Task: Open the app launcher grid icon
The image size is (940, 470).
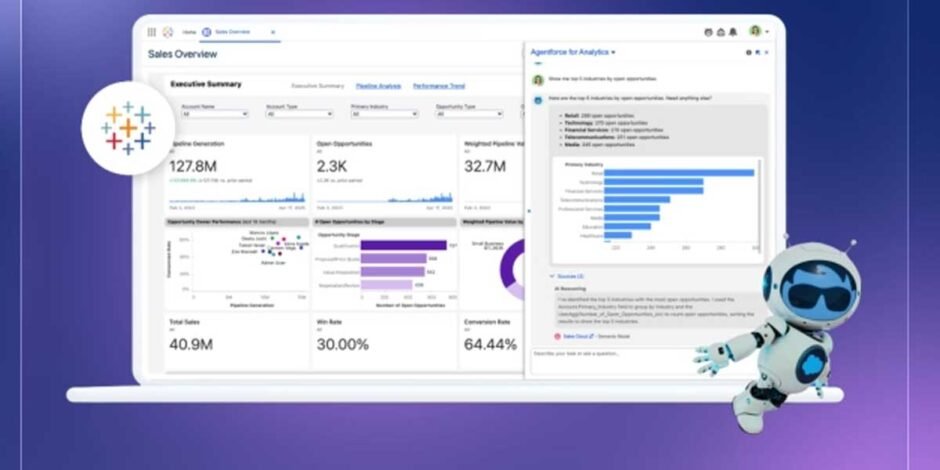Action: pos(152,32)
